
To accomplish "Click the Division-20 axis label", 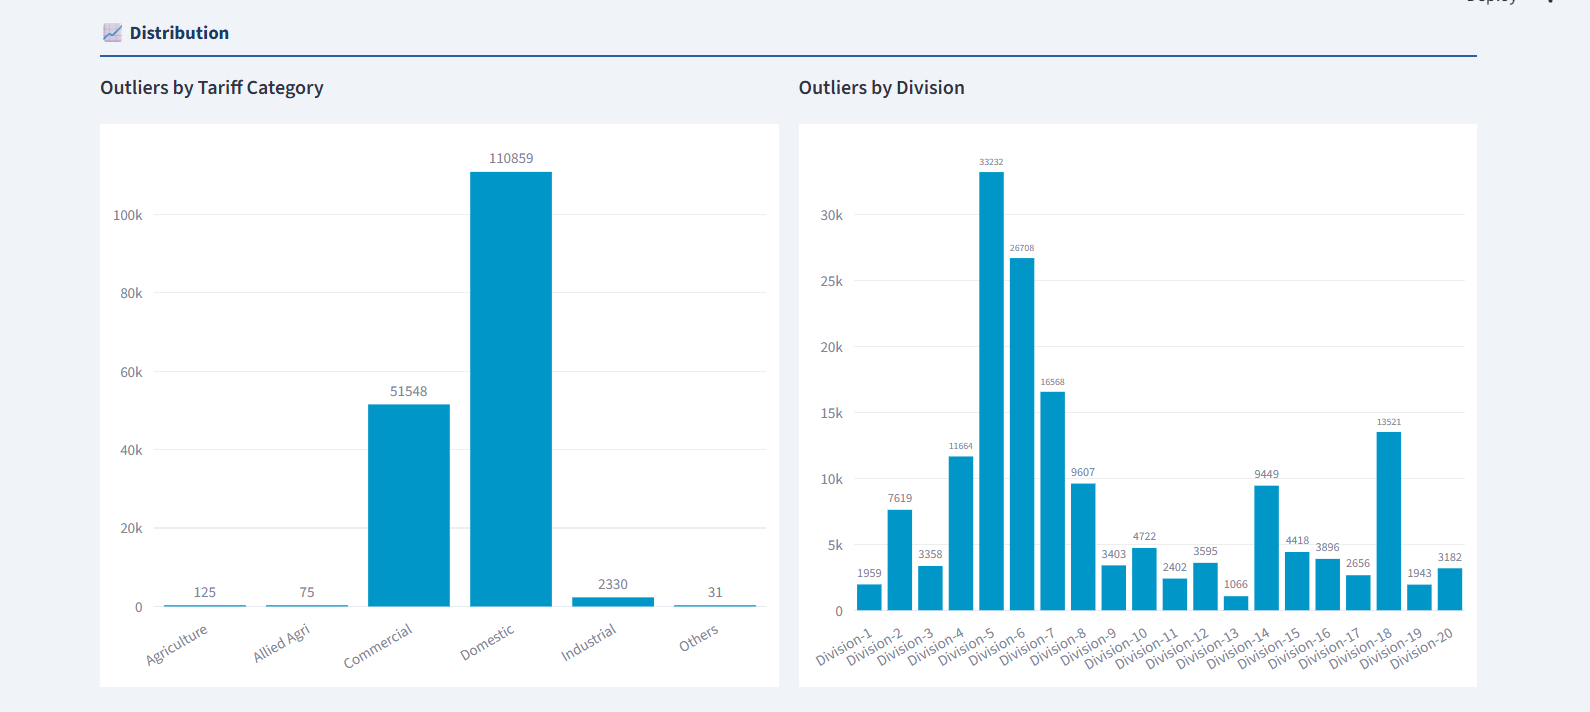I will click(x=1421, y=648).
